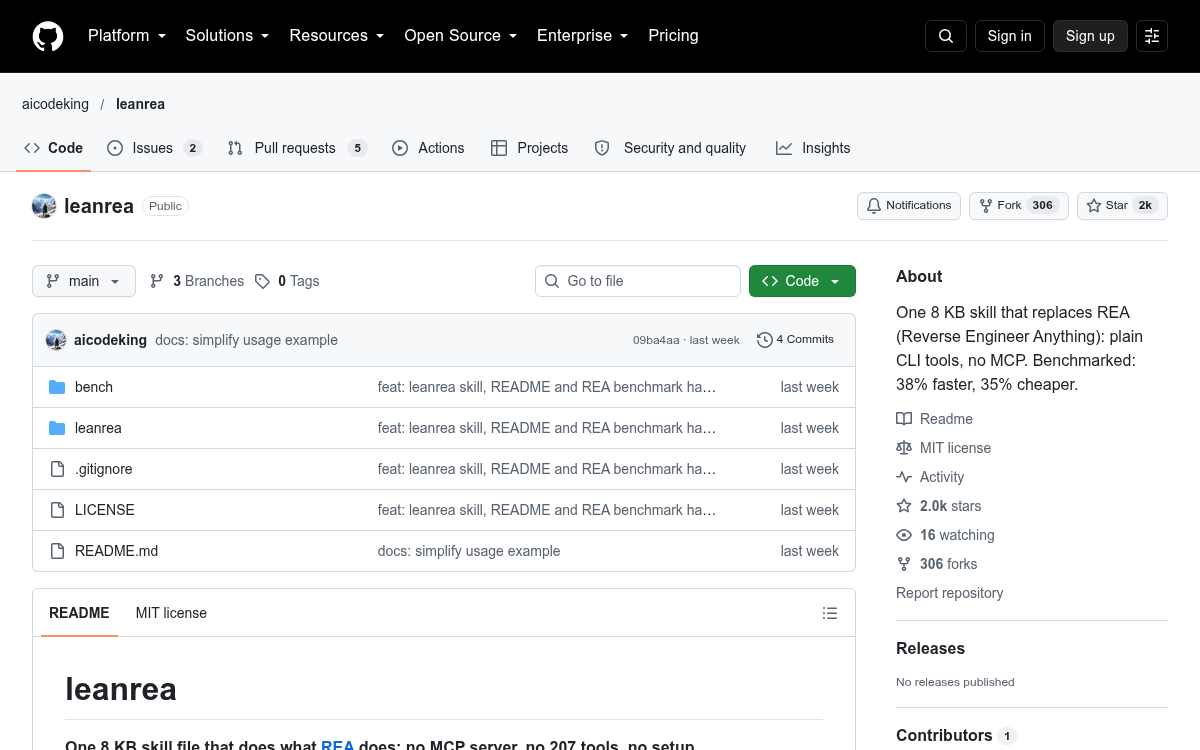1200x750 pixels.
Task: Click the Releases heading
Action: [930, 648]
